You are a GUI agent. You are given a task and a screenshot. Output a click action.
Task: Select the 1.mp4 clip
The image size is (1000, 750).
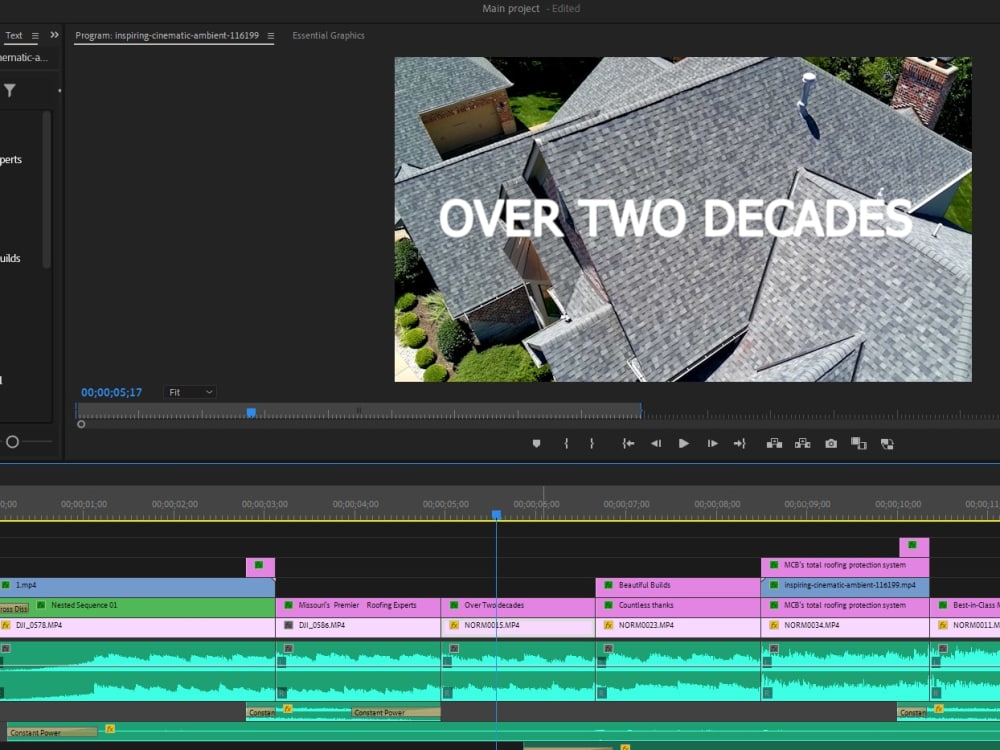(137, 585)
